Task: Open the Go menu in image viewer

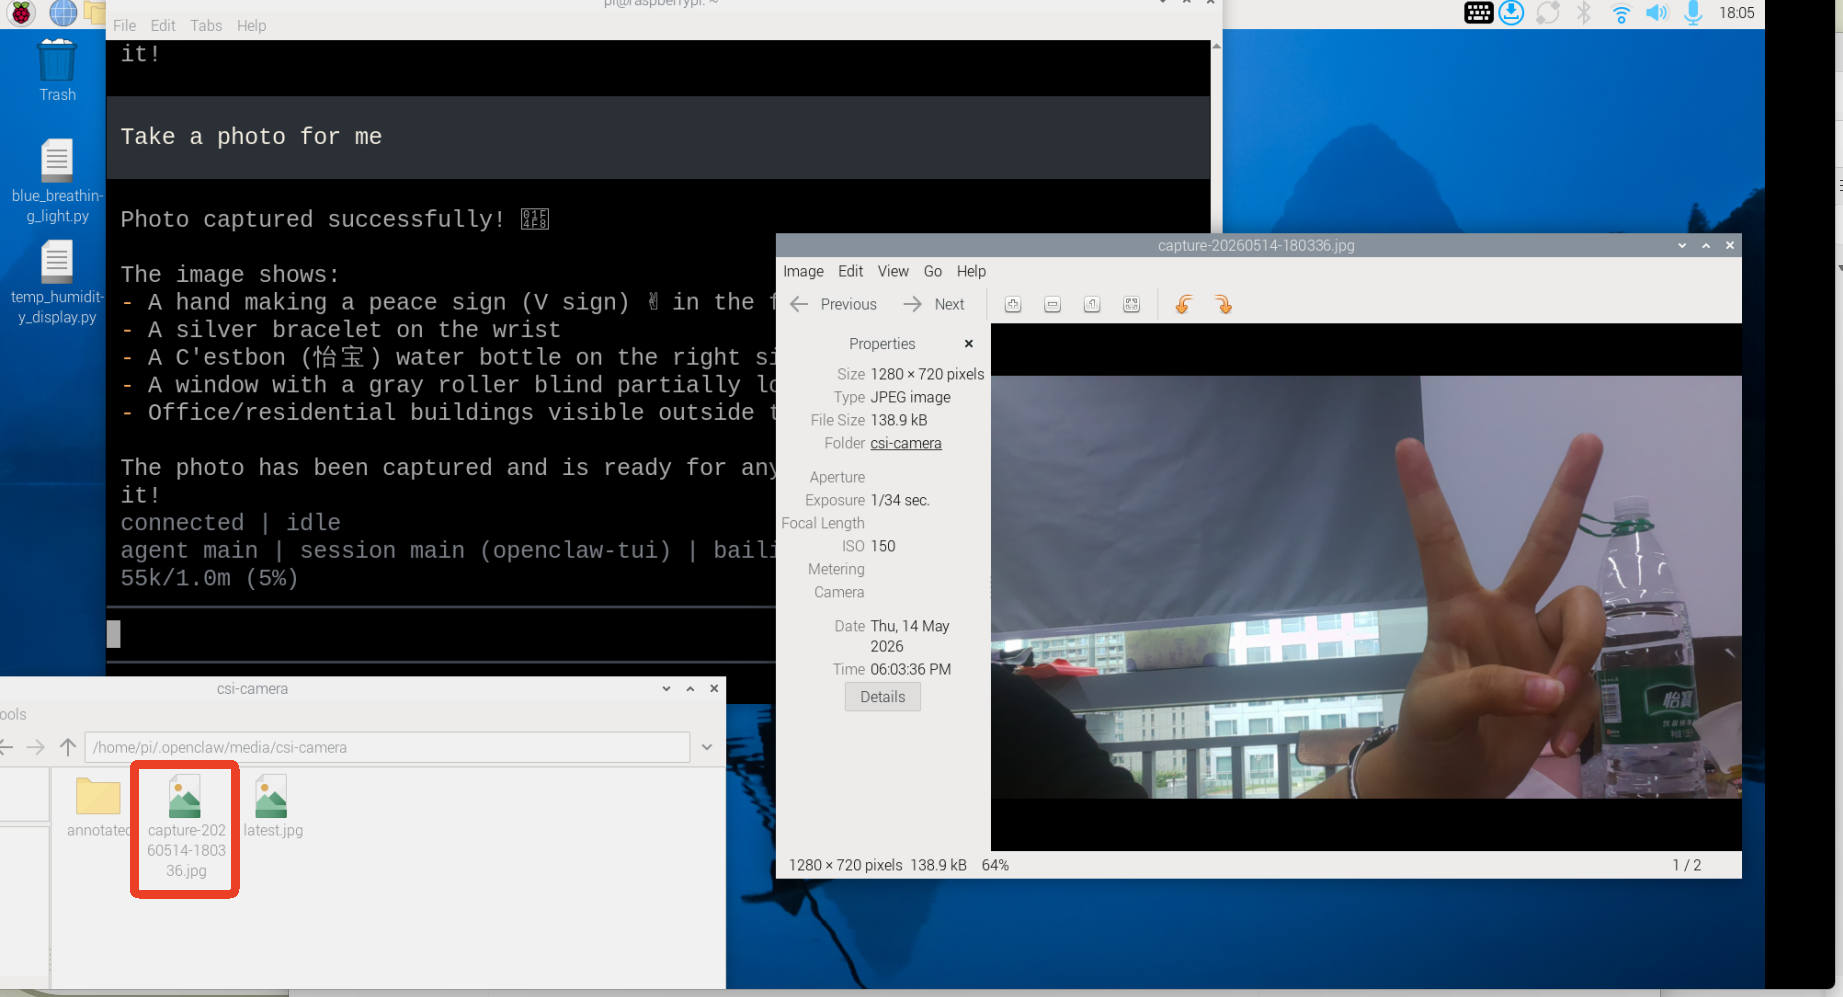Action: (933, 271)
